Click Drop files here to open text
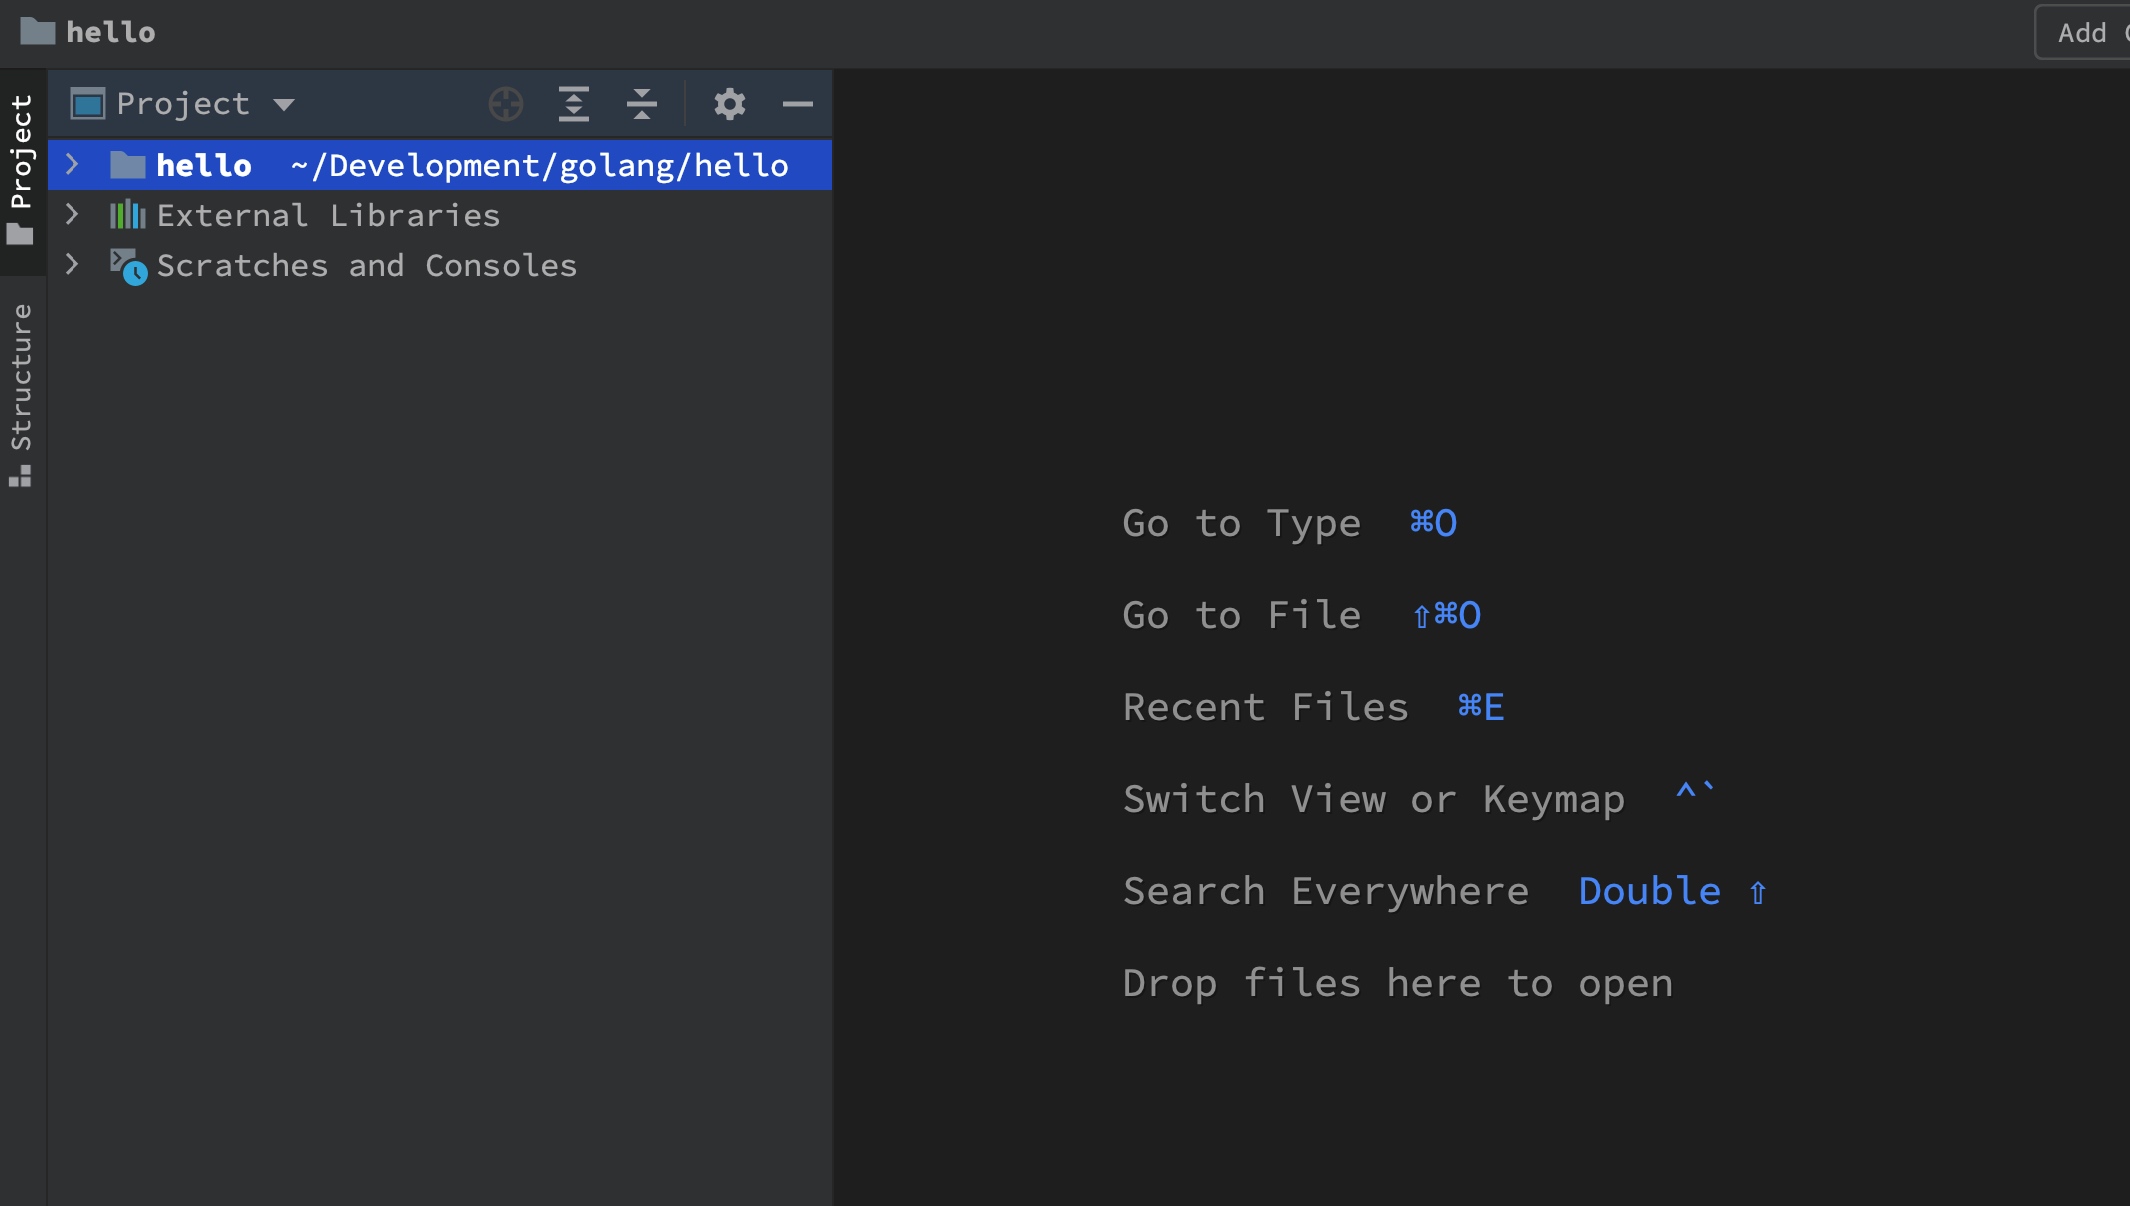 tap(1398, 983)
